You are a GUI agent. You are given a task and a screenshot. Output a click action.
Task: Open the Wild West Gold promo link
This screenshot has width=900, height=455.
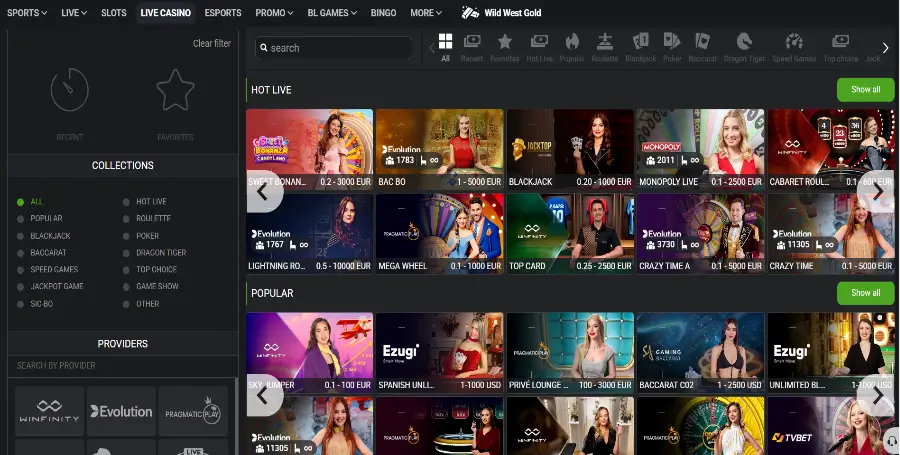502,13
